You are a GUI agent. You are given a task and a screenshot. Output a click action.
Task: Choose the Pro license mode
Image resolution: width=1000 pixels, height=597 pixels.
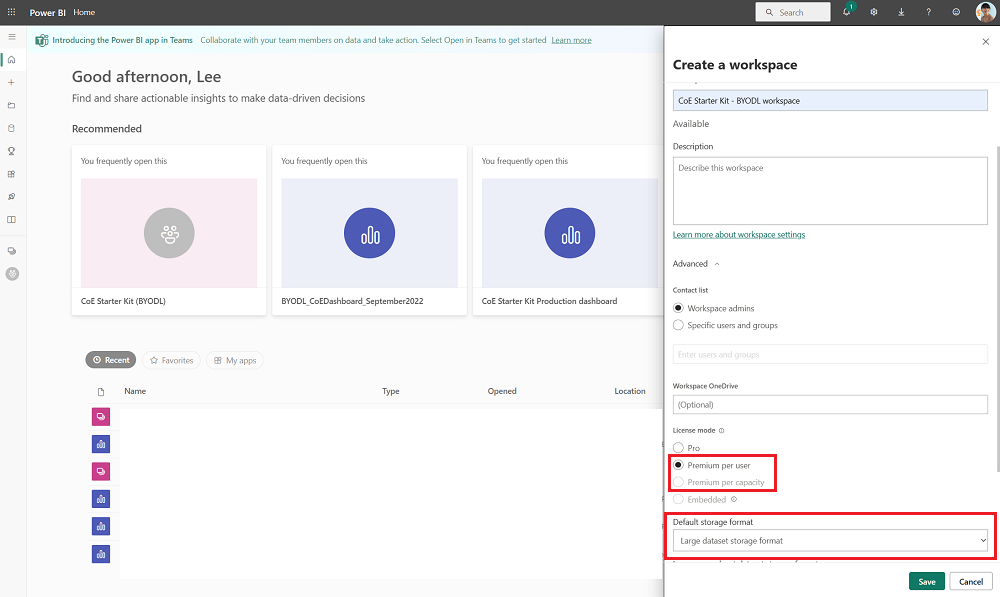[678, 448]
